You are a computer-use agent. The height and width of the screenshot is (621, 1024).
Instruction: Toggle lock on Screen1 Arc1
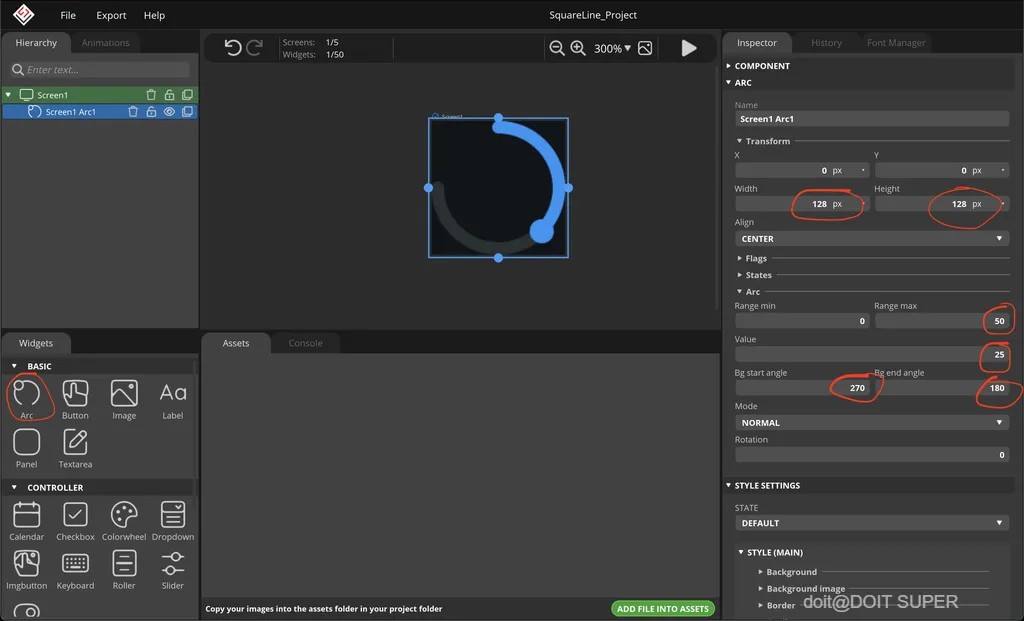pyautogui.click(x=151, y=112)
